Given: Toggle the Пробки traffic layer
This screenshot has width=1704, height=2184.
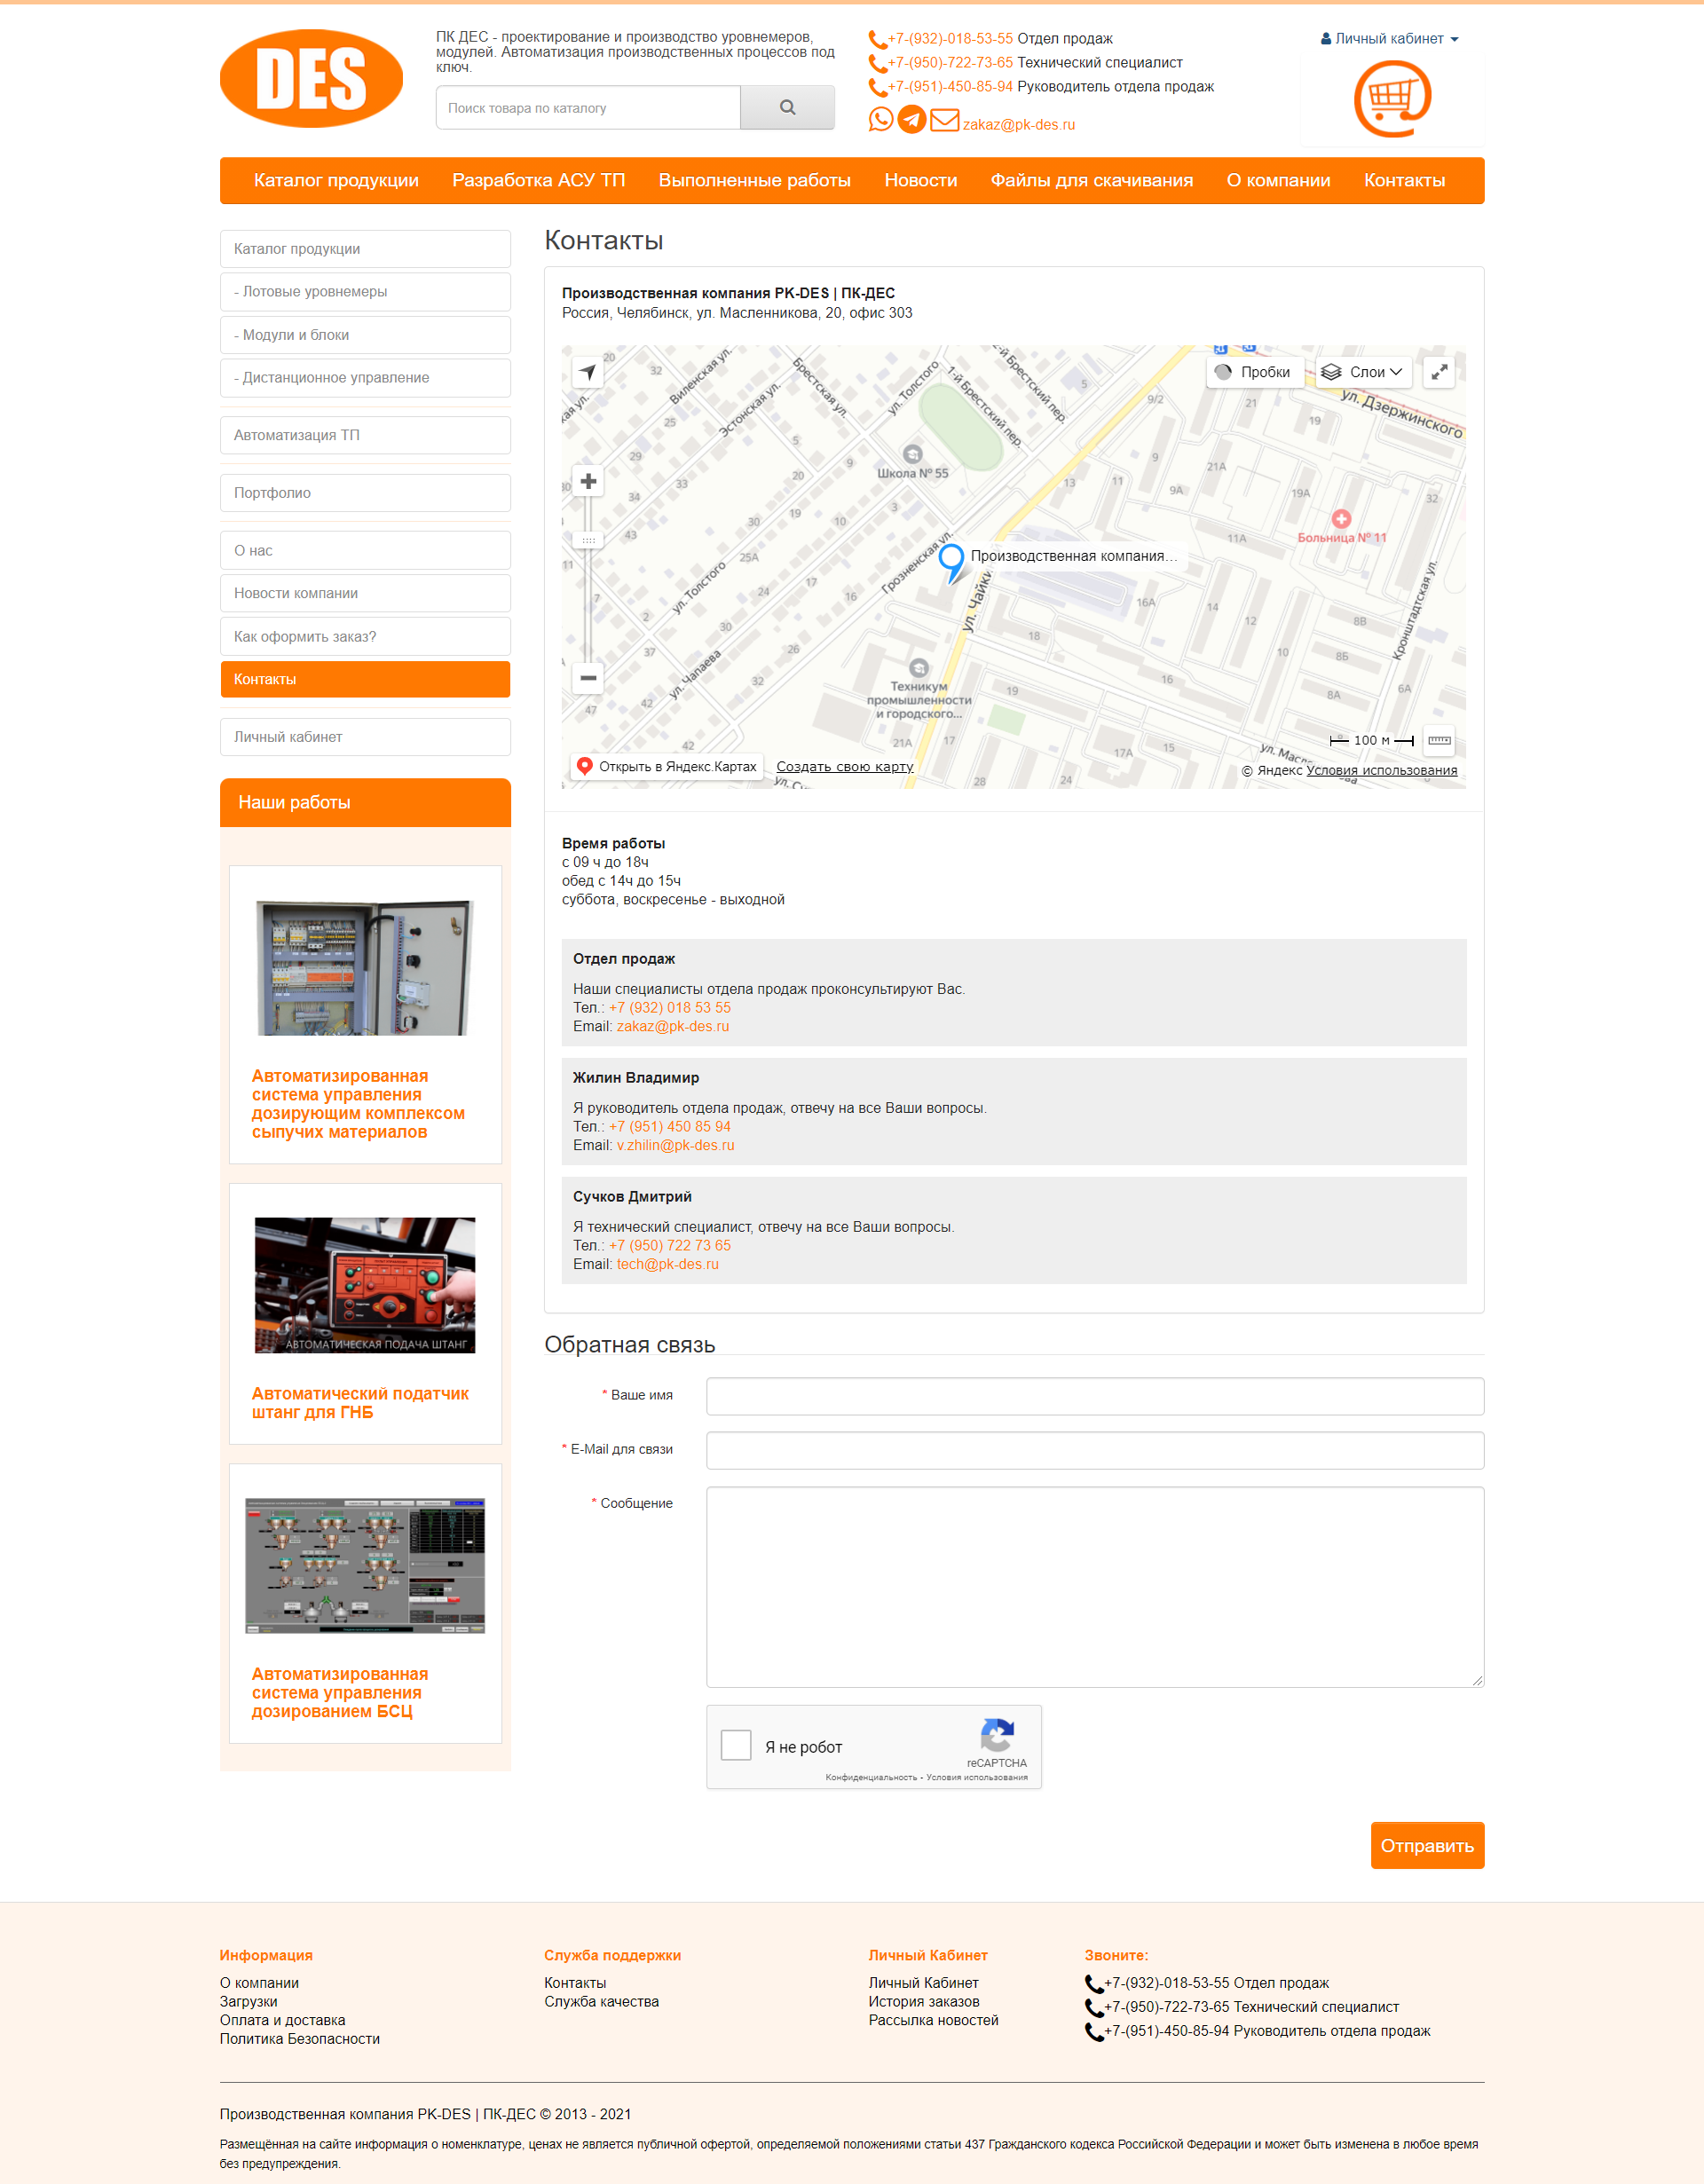Looking at the screenshot, I should (1253, 372).
